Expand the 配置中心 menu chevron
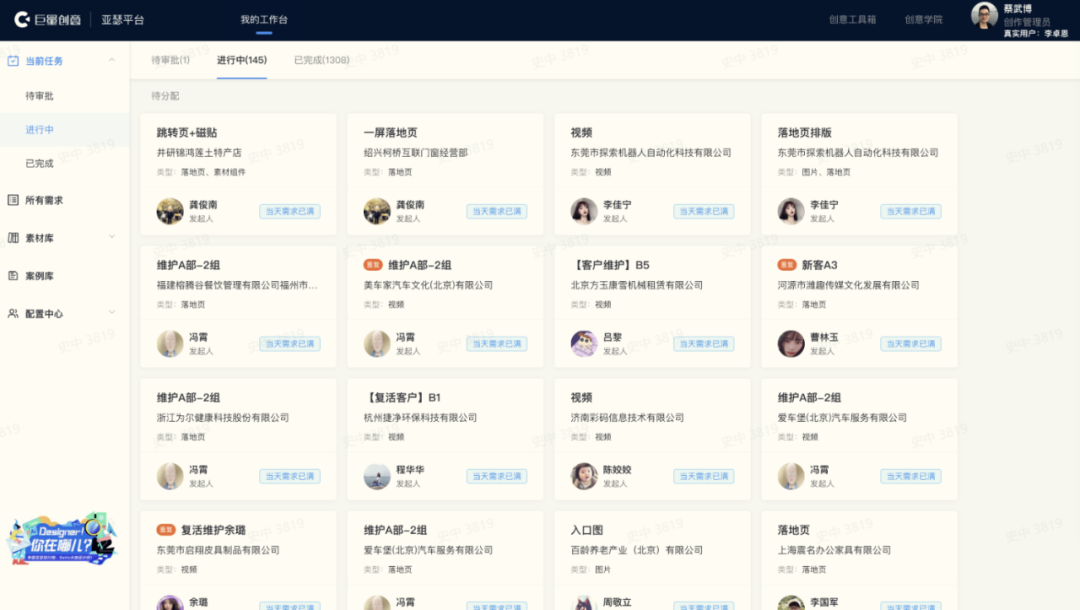This screenshot has height=610, width=1080. [x=112, y=313]
